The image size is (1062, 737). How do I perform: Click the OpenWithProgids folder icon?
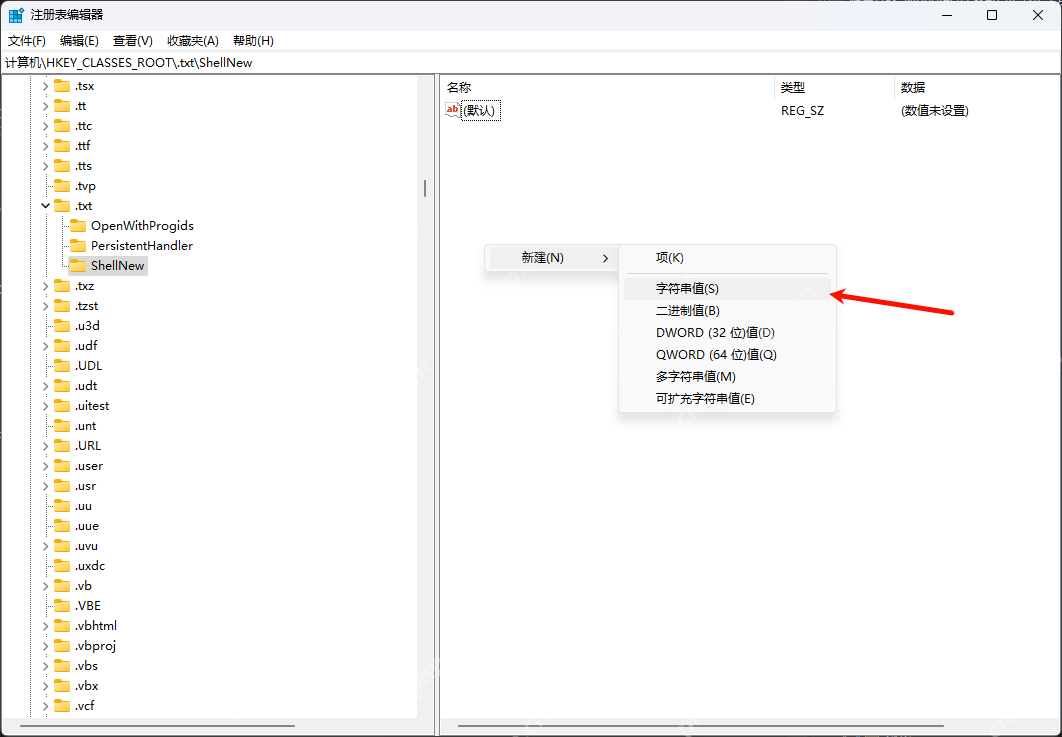coord(78,226)
